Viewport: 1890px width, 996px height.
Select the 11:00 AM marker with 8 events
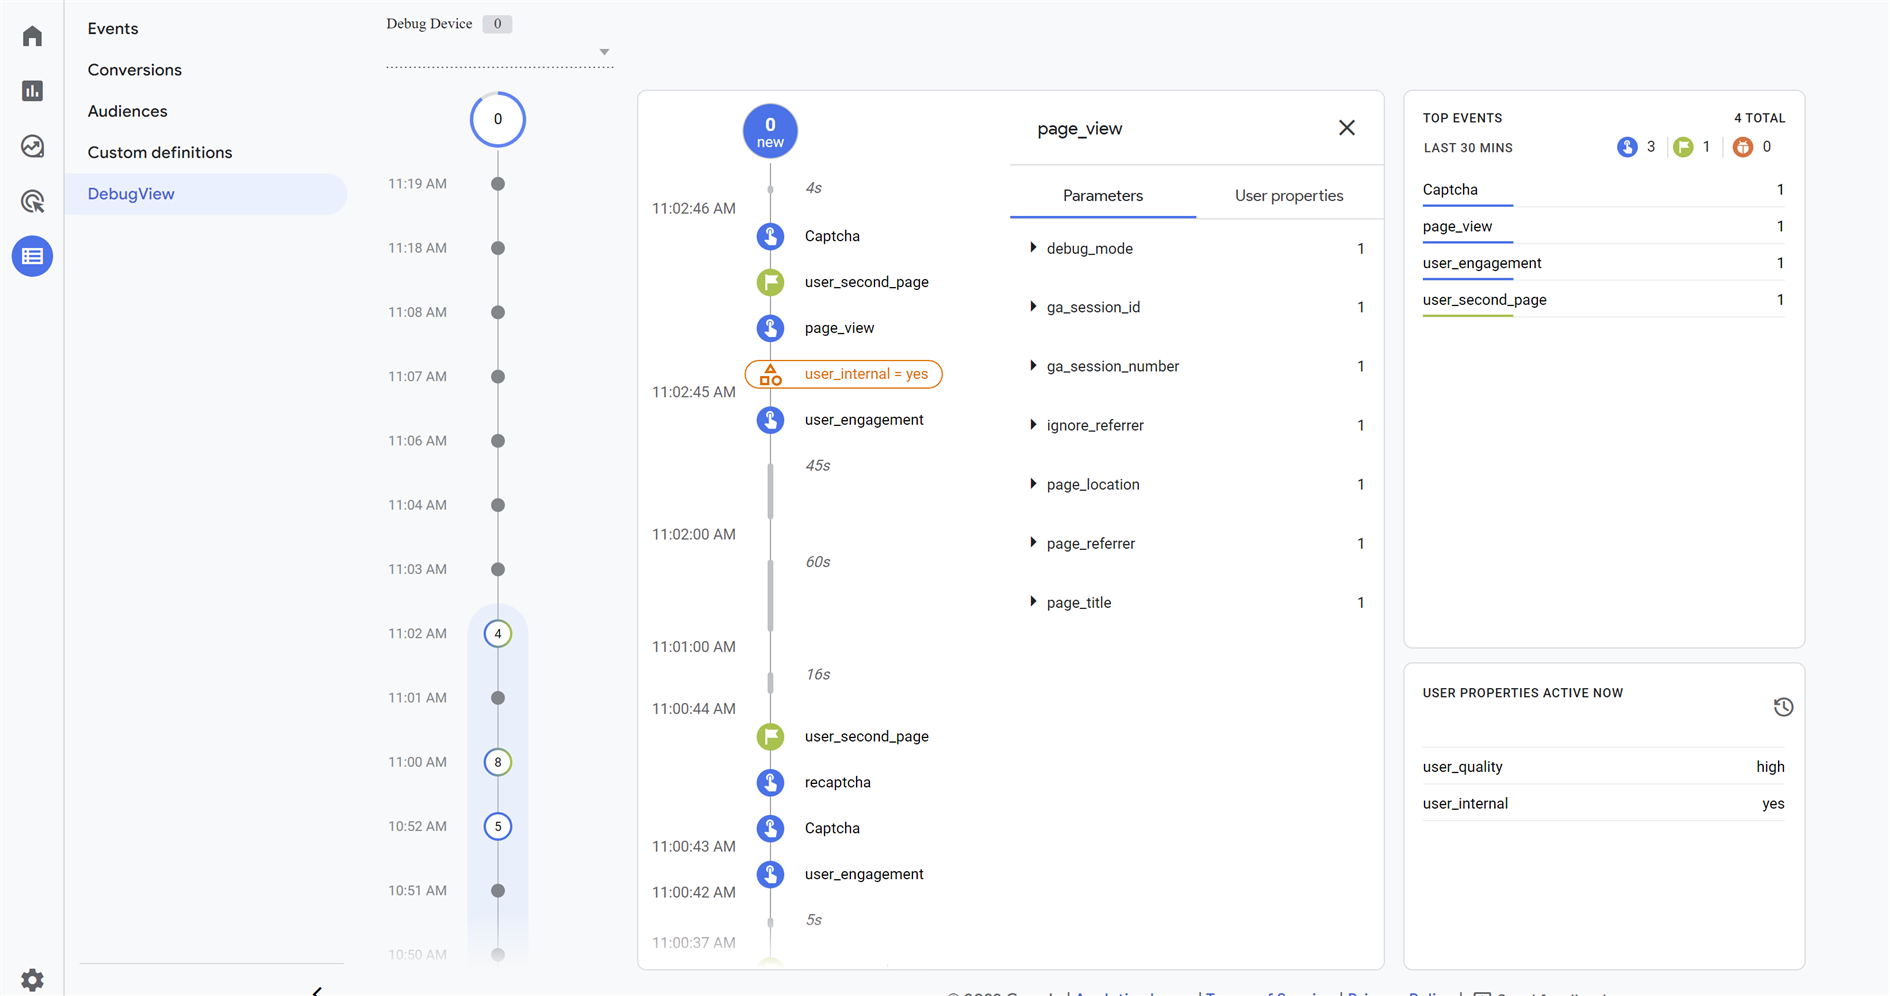pos(498,762)
